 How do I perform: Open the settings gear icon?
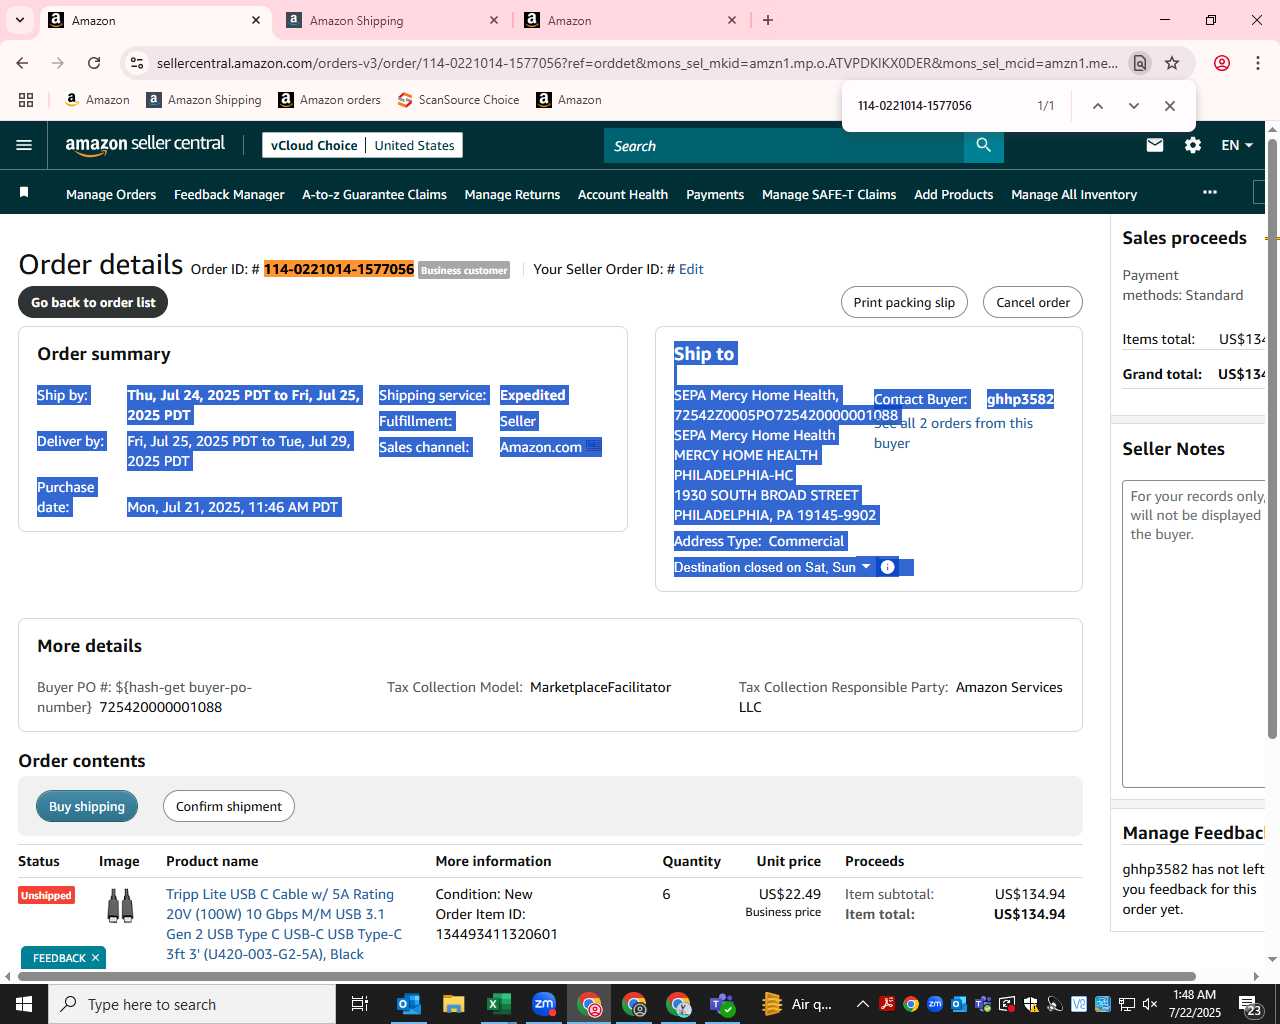[1193, 145]
